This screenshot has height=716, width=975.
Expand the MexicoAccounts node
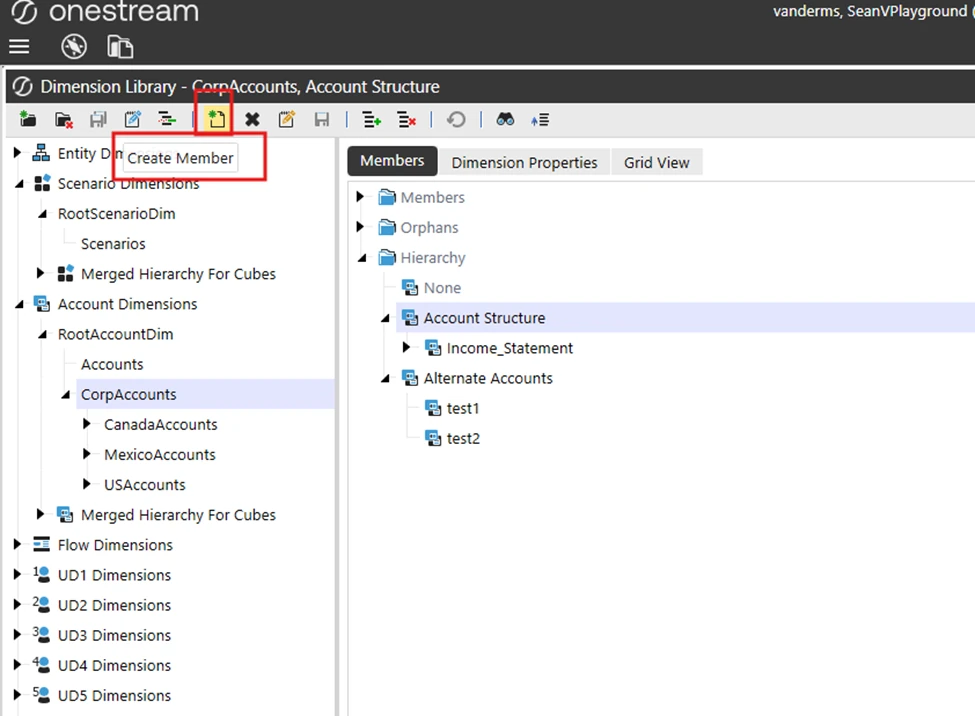point(86,453)
